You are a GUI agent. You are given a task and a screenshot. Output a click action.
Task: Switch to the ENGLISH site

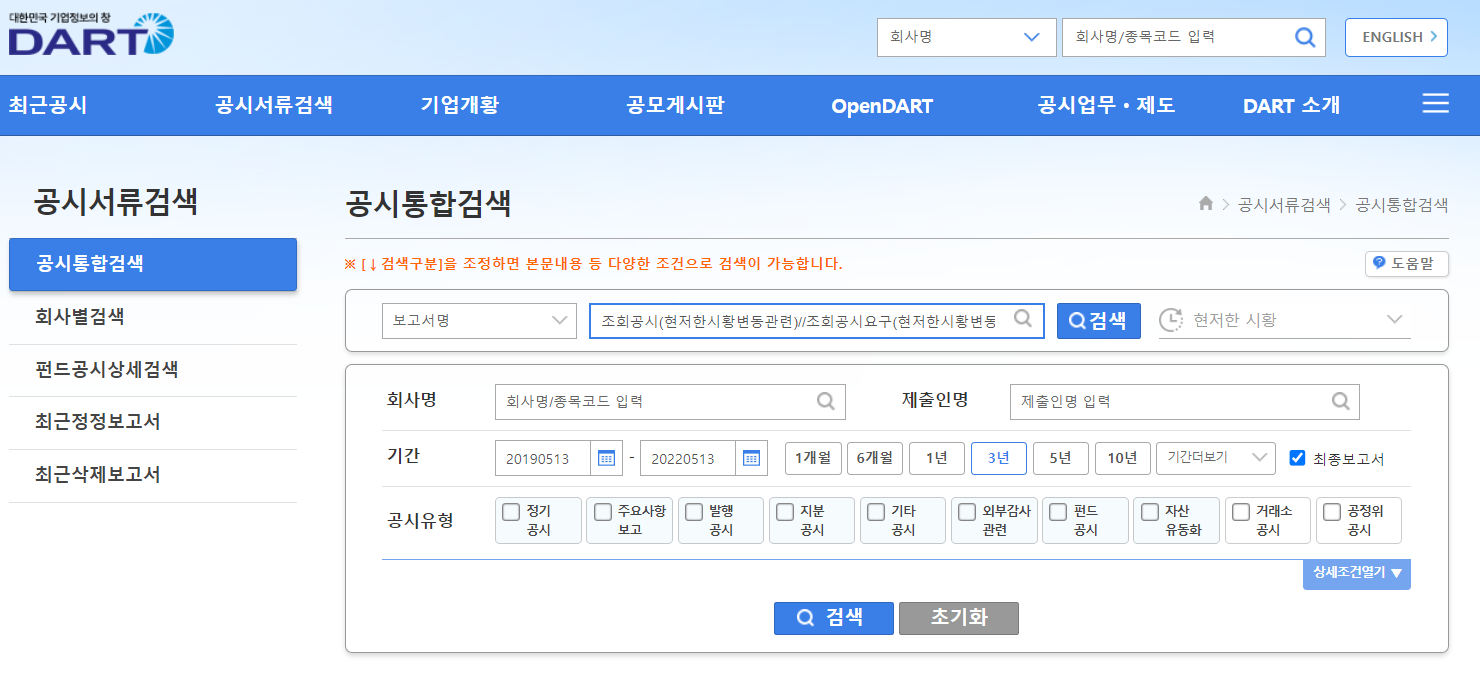tap(1396, 37)
